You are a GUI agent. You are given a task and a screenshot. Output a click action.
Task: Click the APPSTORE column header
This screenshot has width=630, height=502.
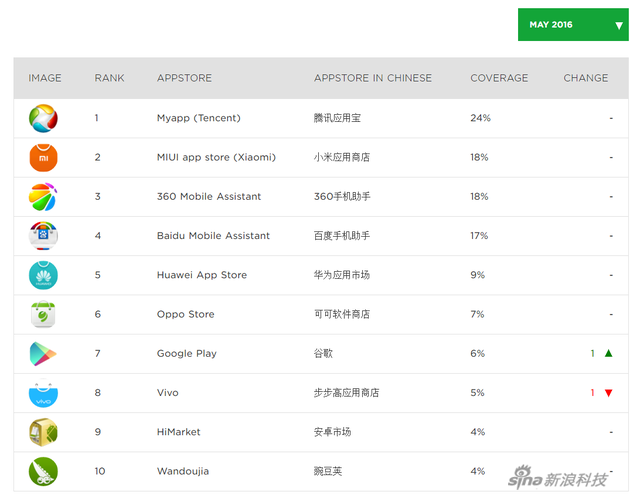(x=184, y=78)
